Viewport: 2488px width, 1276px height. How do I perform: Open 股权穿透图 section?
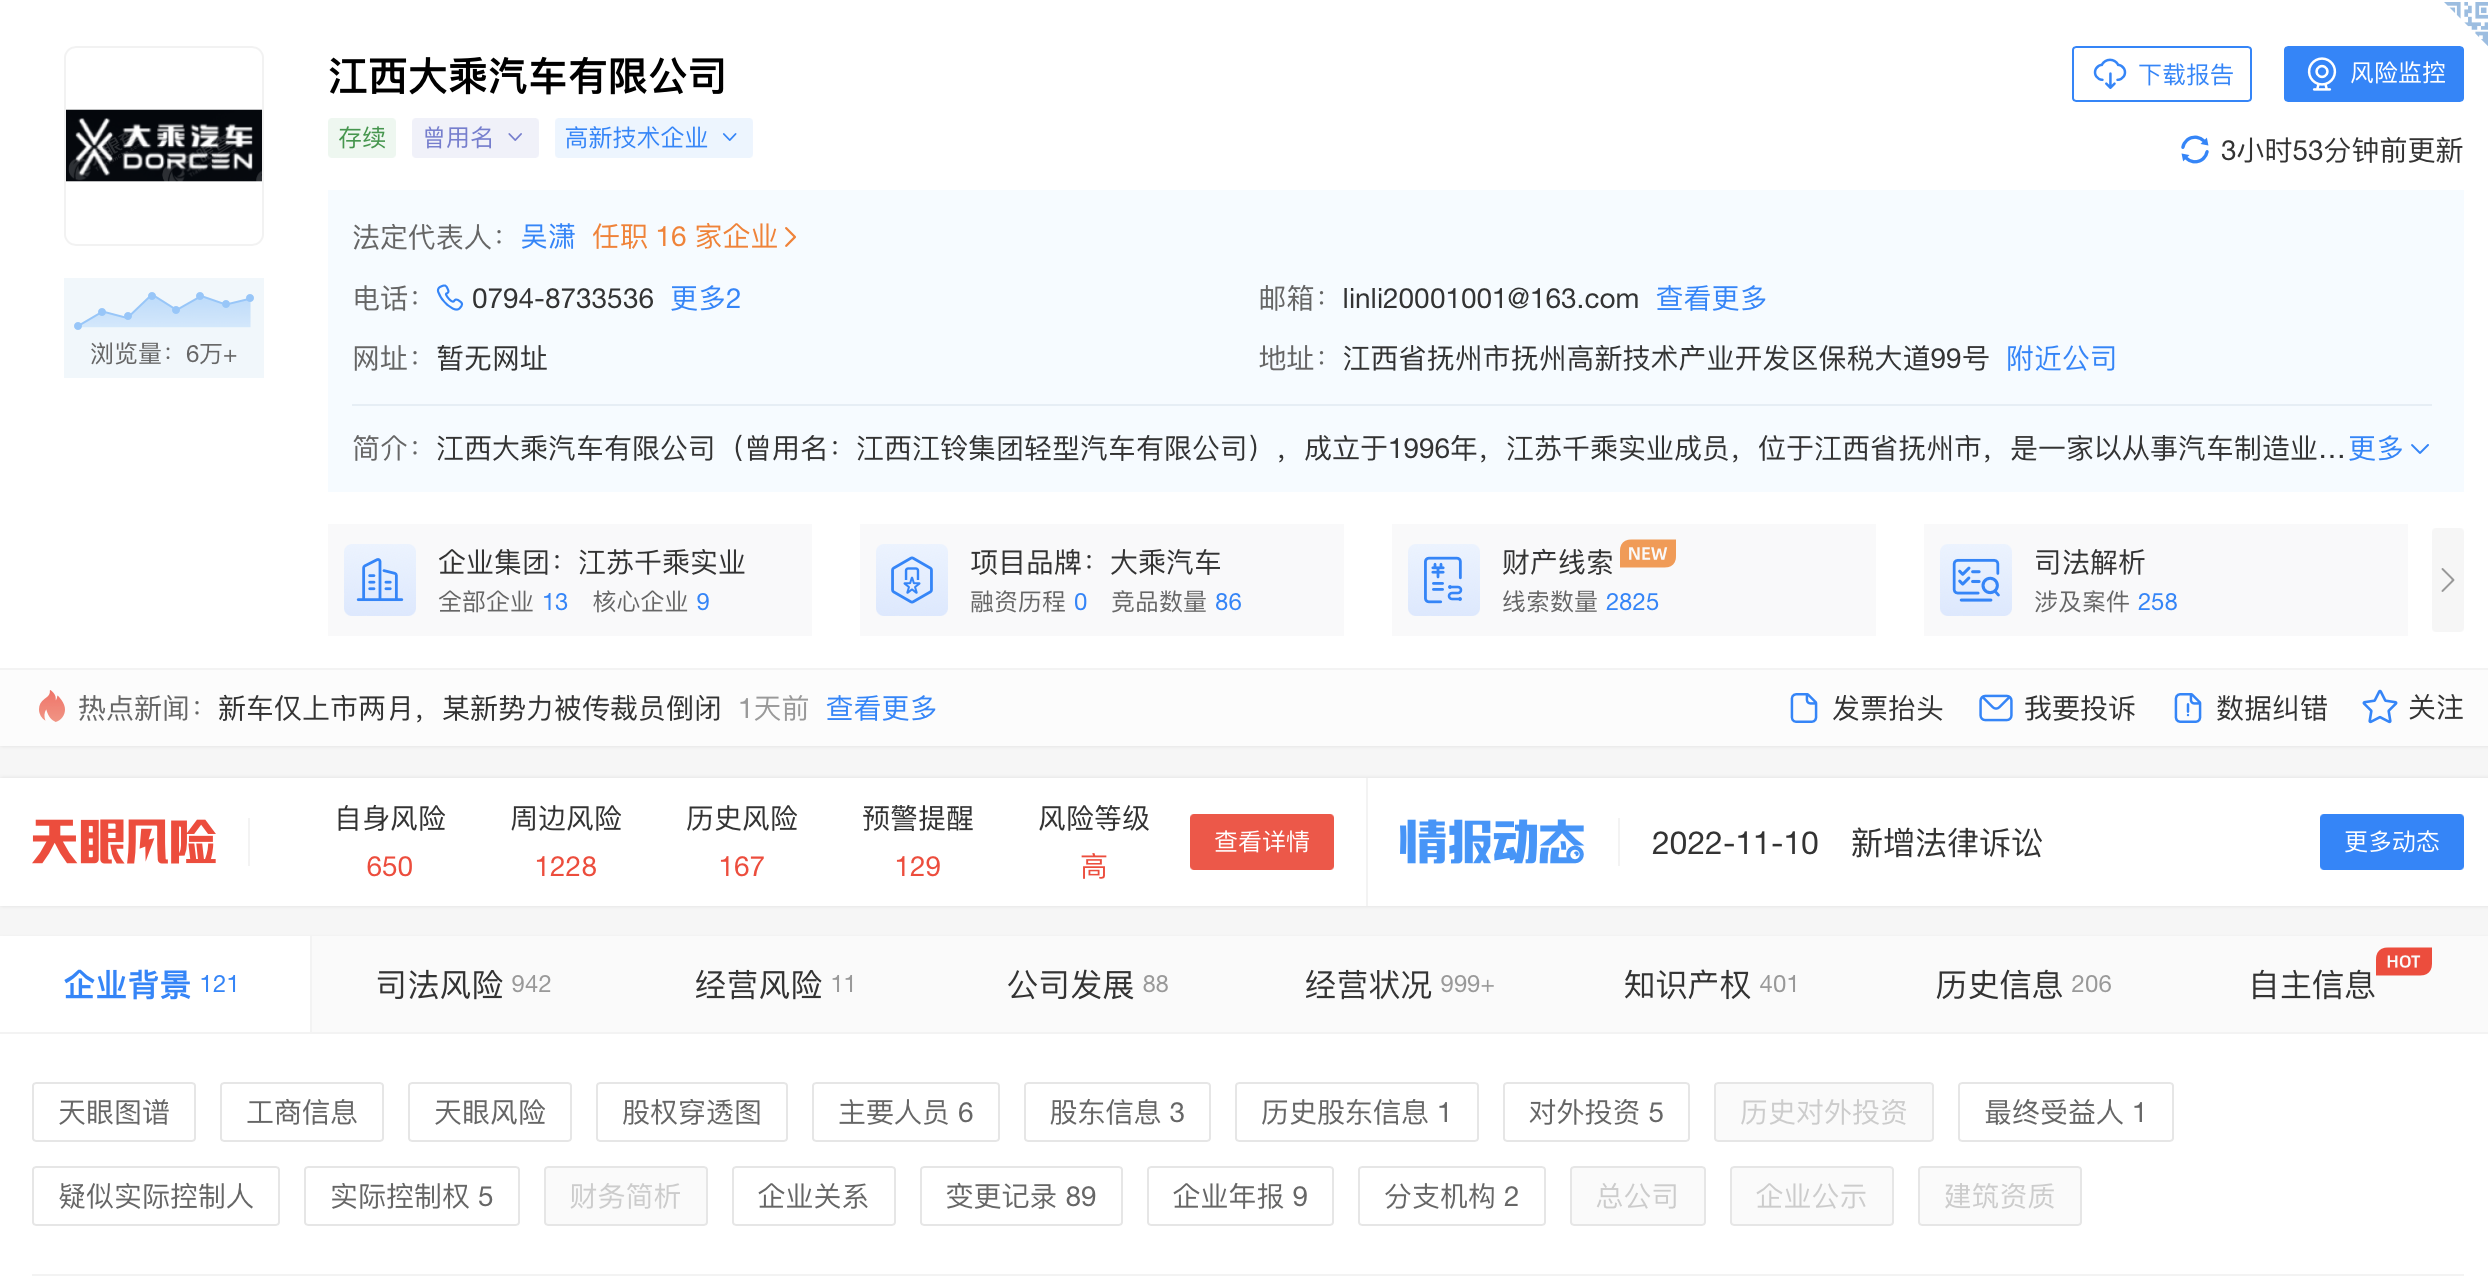[x=692, y=1112]
